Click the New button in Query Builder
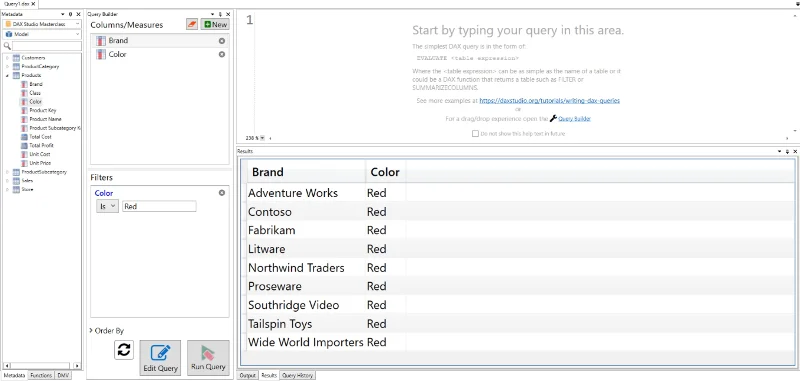This screenshot has height=381, width=800. coord(215,24)
